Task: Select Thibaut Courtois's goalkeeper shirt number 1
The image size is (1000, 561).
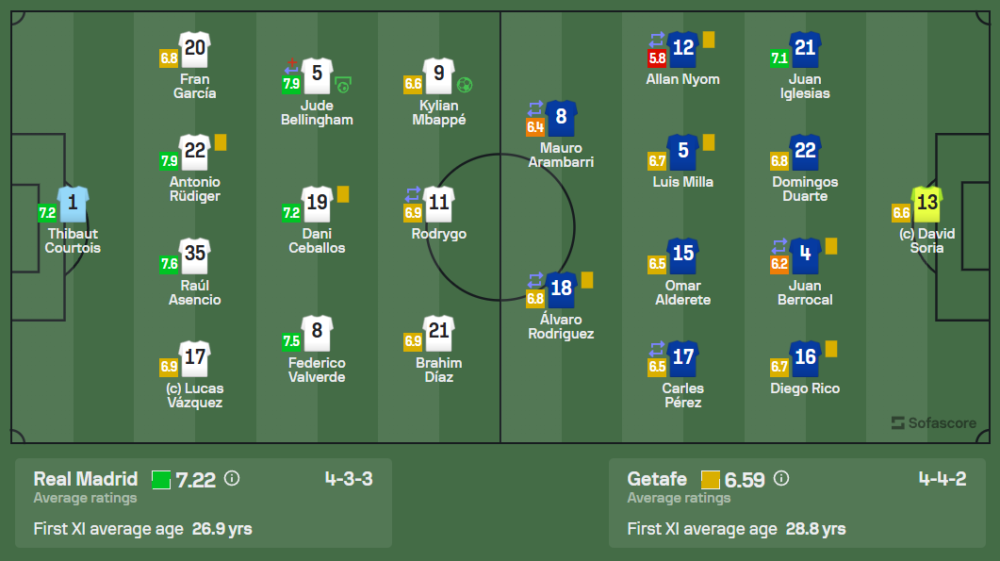Action: point(72,205)
